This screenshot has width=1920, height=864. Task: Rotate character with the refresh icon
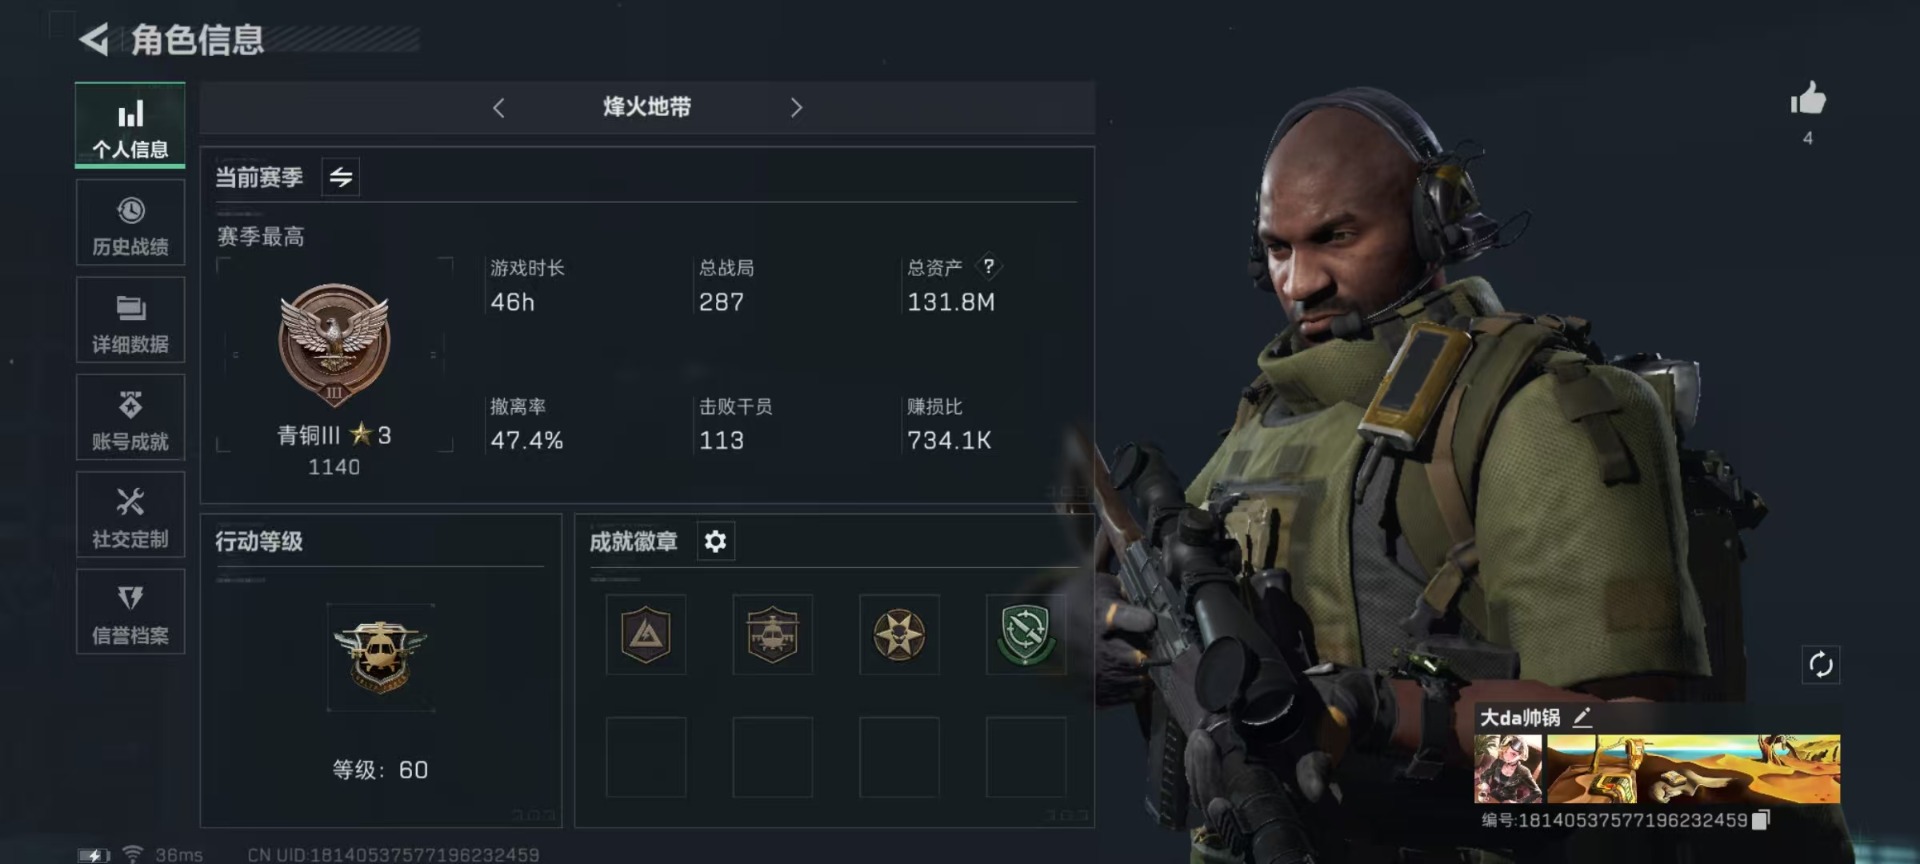click(1820, 664)
